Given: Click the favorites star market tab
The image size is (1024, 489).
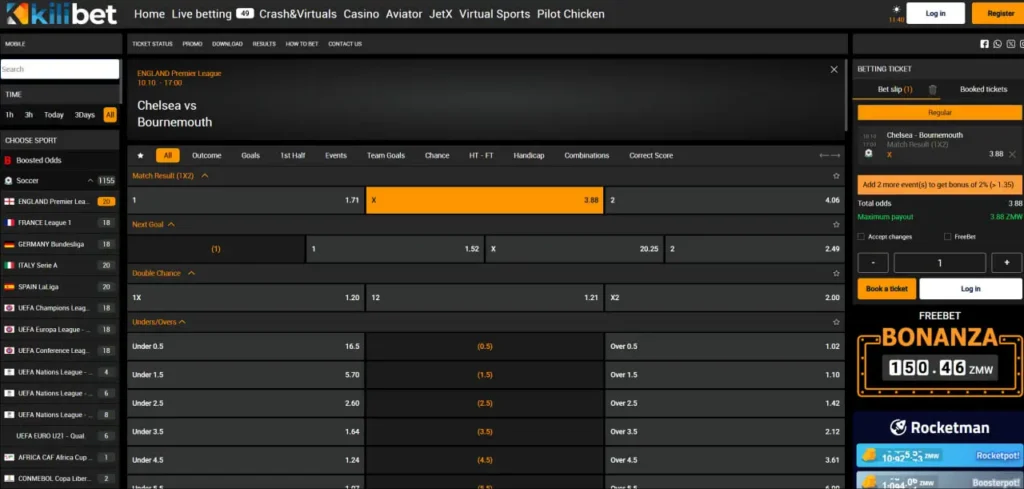Looking at the screenshot, I should coord(140,155).
